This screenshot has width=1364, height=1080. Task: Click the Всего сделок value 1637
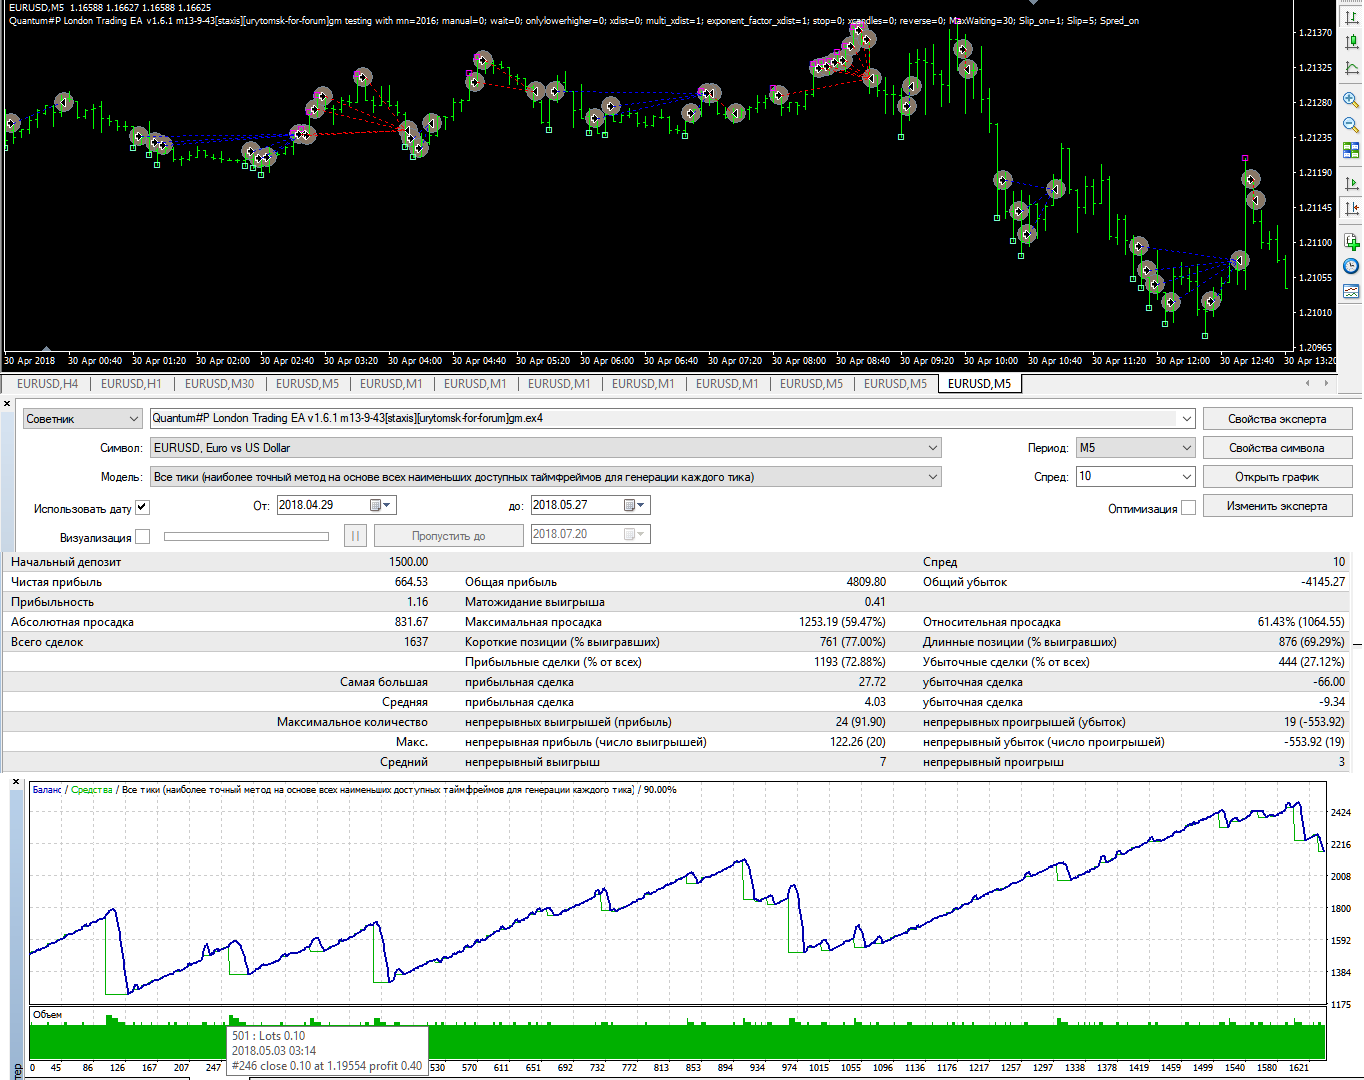416,642
